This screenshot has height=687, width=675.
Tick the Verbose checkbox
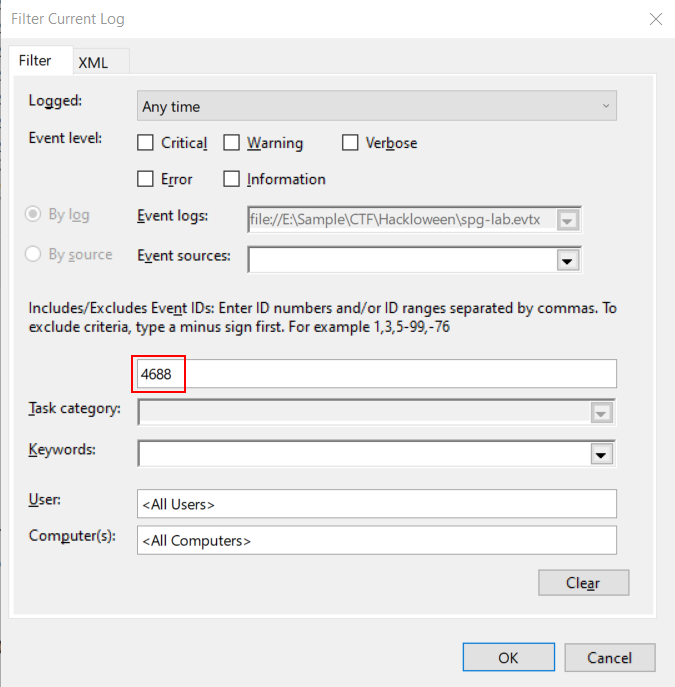coord(350,143)
